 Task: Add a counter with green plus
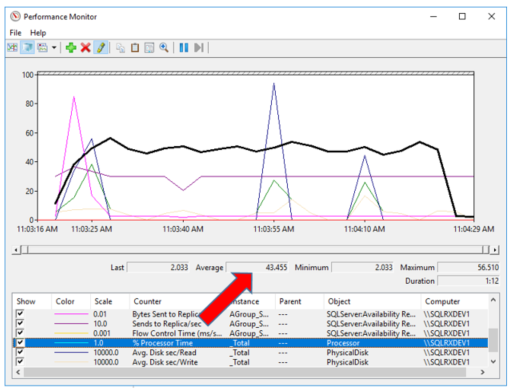71,48
